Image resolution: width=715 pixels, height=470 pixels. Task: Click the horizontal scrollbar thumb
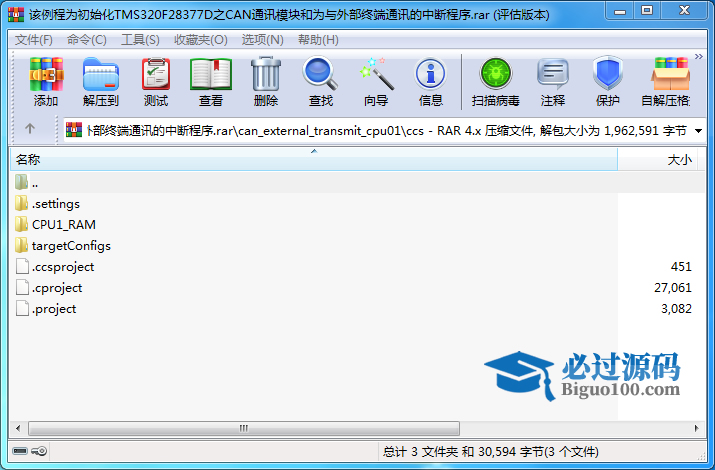coord(244,428)
